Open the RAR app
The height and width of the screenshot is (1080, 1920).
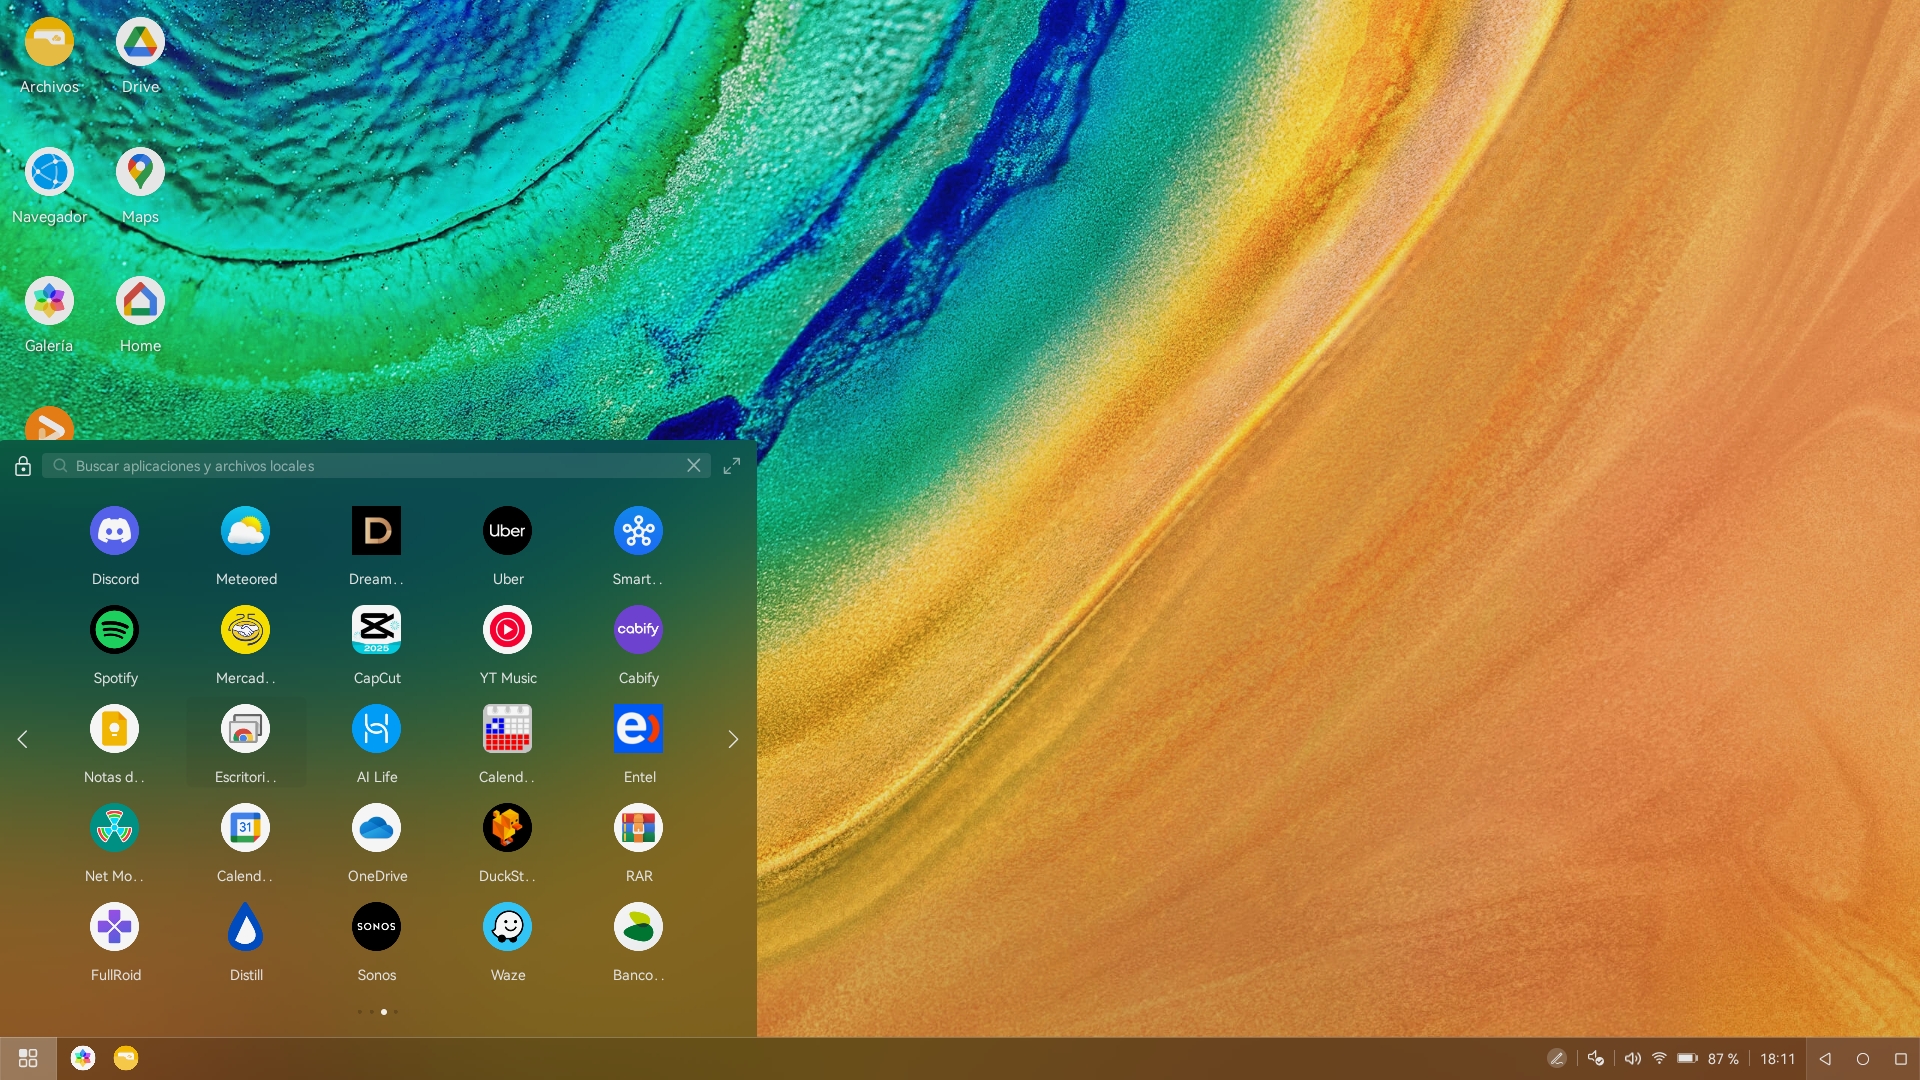pos(638,828)
